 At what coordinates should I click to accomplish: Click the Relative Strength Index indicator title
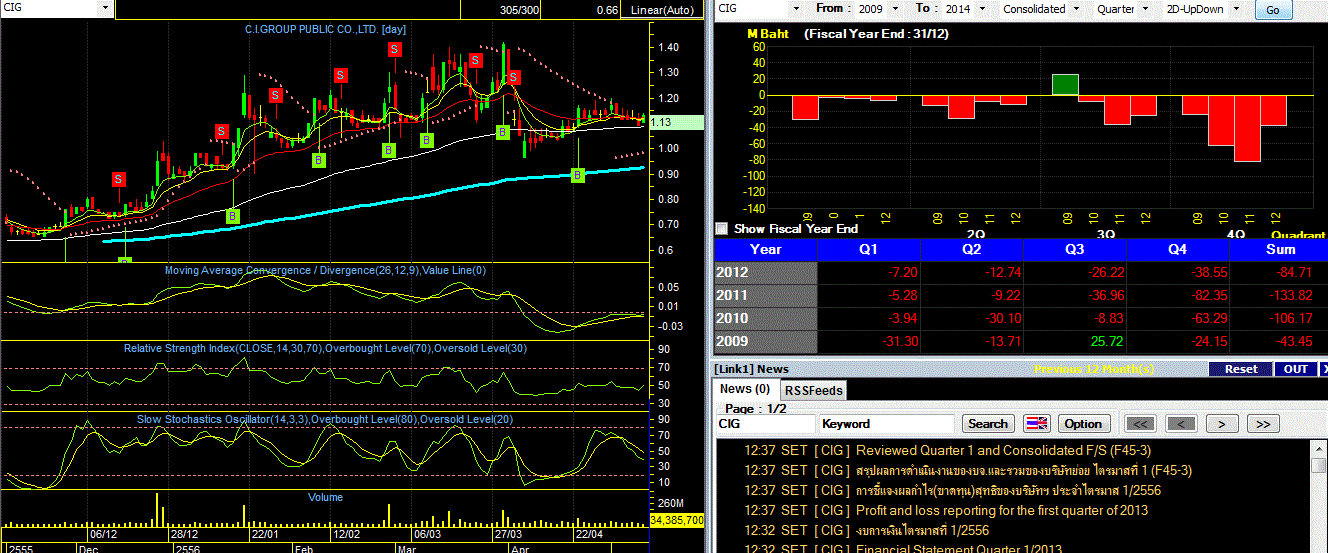[x=325, y=348]
